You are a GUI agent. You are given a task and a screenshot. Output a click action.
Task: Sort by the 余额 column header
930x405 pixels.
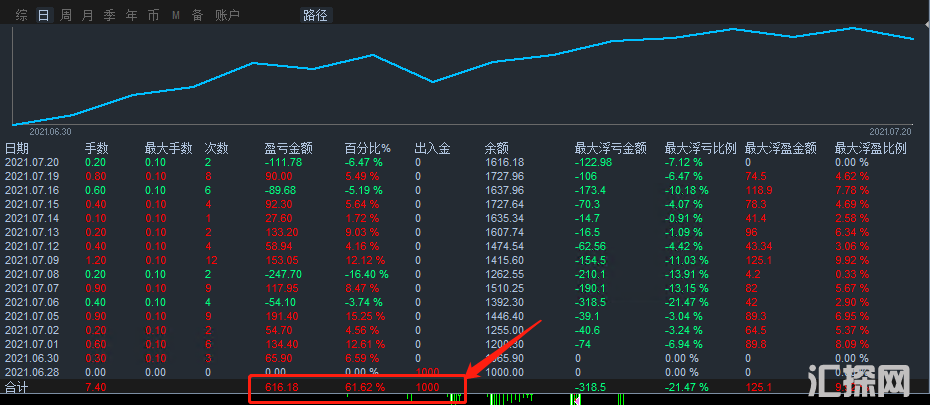click(496, 148)
